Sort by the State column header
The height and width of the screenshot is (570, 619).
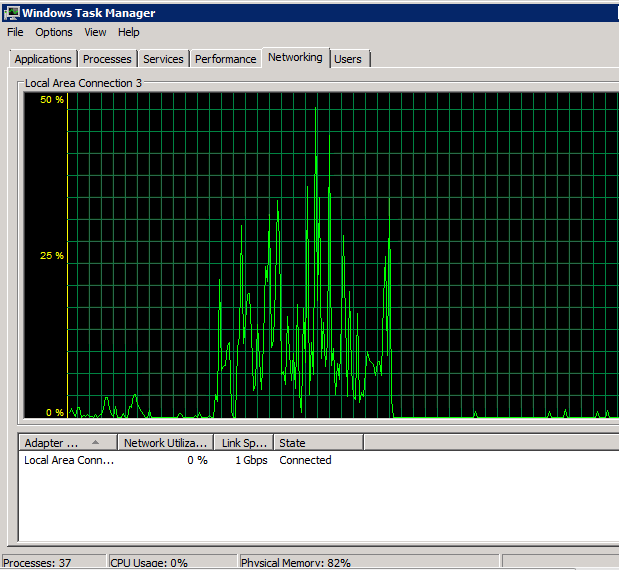click(x=318, y=443)
